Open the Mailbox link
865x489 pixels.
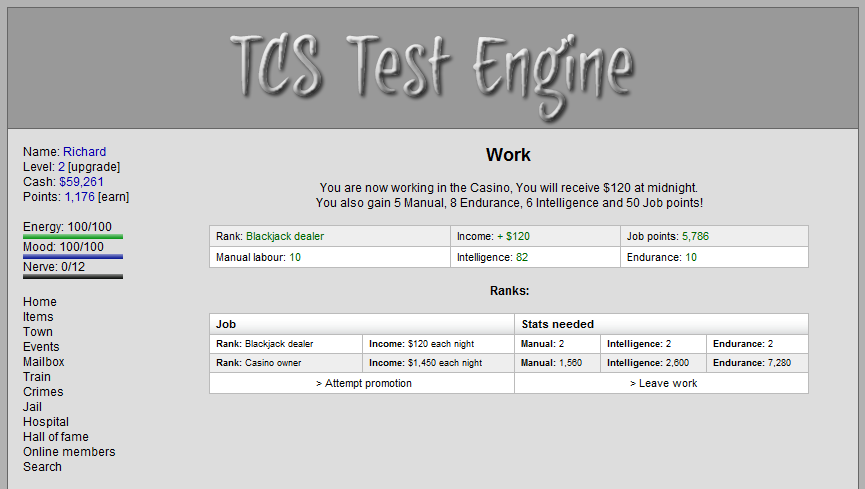pos(44,362)
